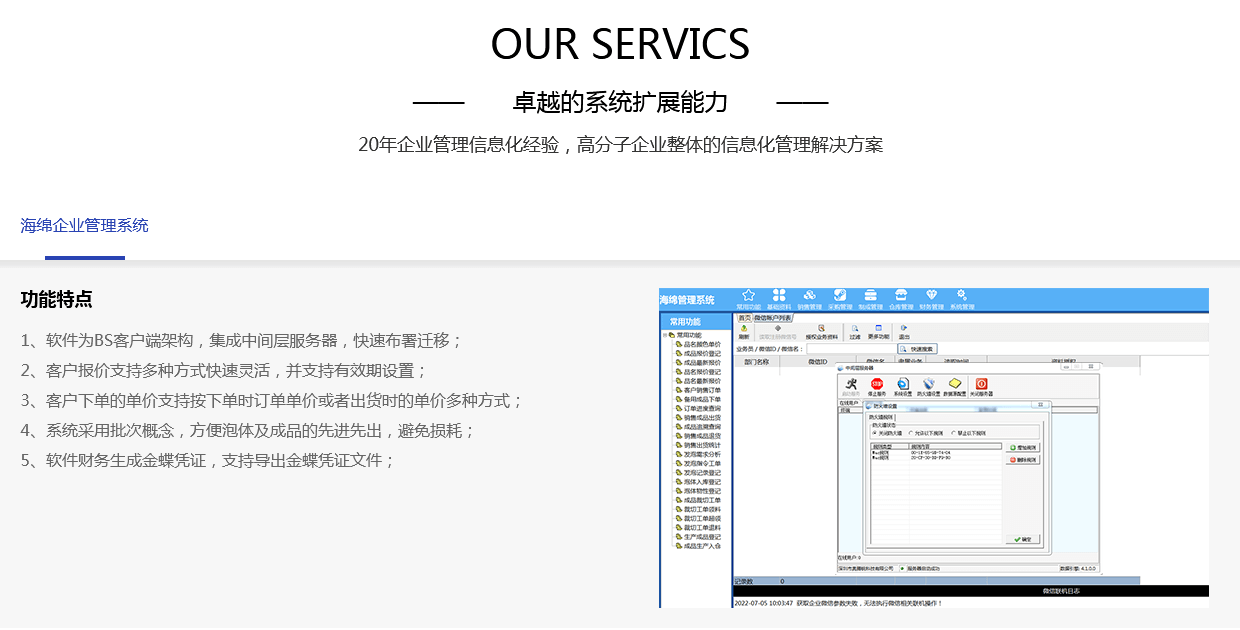Click the 增加规则 button

tap(1023, 447)
